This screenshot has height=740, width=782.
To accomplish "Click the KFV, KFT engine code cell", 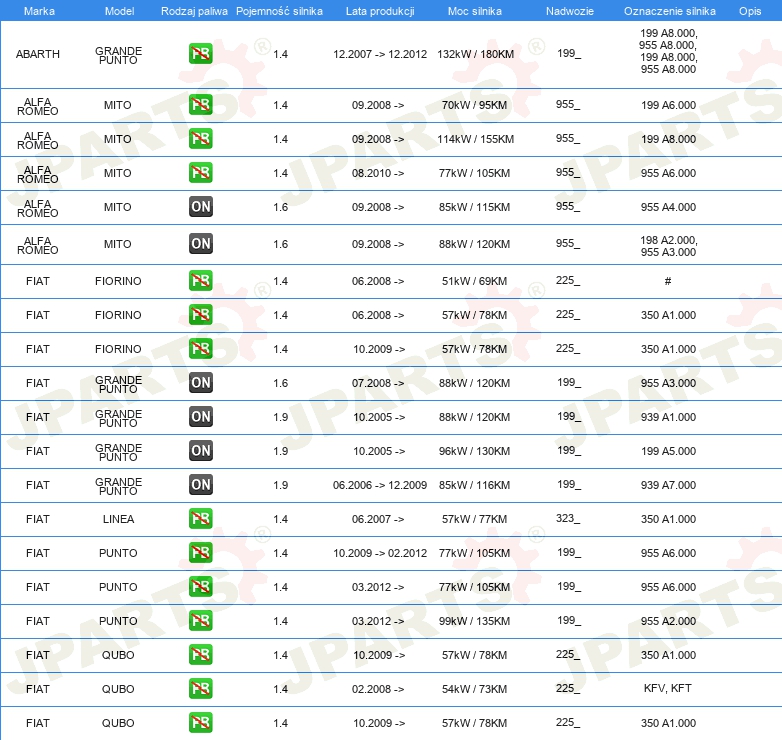I will coord(668,689).
